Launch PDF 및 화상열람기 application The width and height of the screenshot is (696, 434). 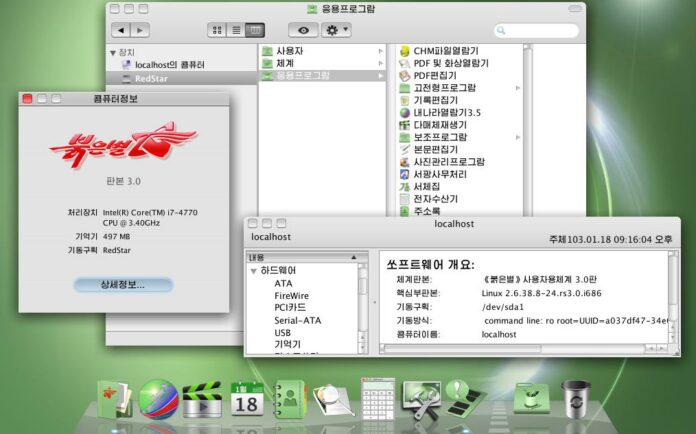(x=451, y=63)
